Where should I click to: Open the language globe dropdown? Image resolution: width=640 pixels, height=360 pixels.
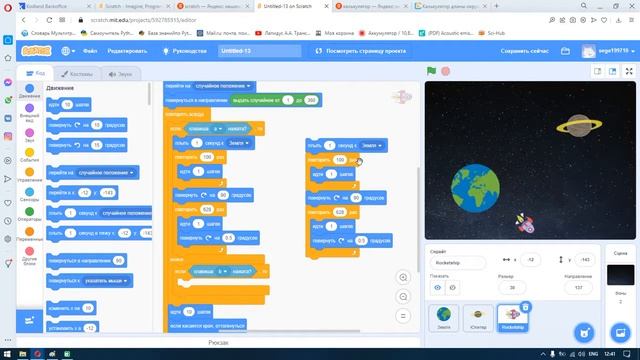pyautogui.click(x=68, y=51)
